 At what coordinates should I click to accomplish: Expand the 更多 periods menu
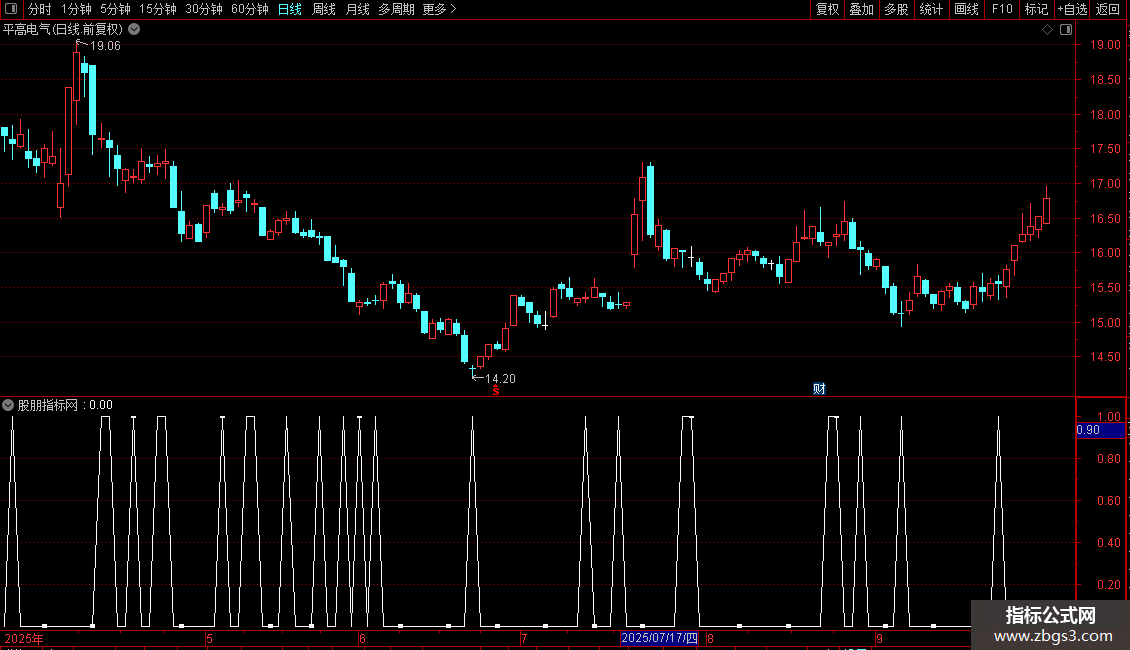click(440, 9)
